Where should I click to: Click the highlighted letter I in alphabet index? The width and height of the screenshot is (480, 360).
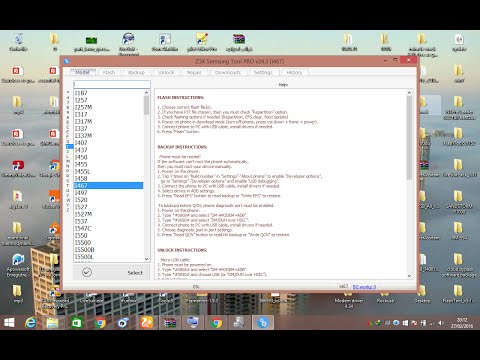tap(69, 146)
